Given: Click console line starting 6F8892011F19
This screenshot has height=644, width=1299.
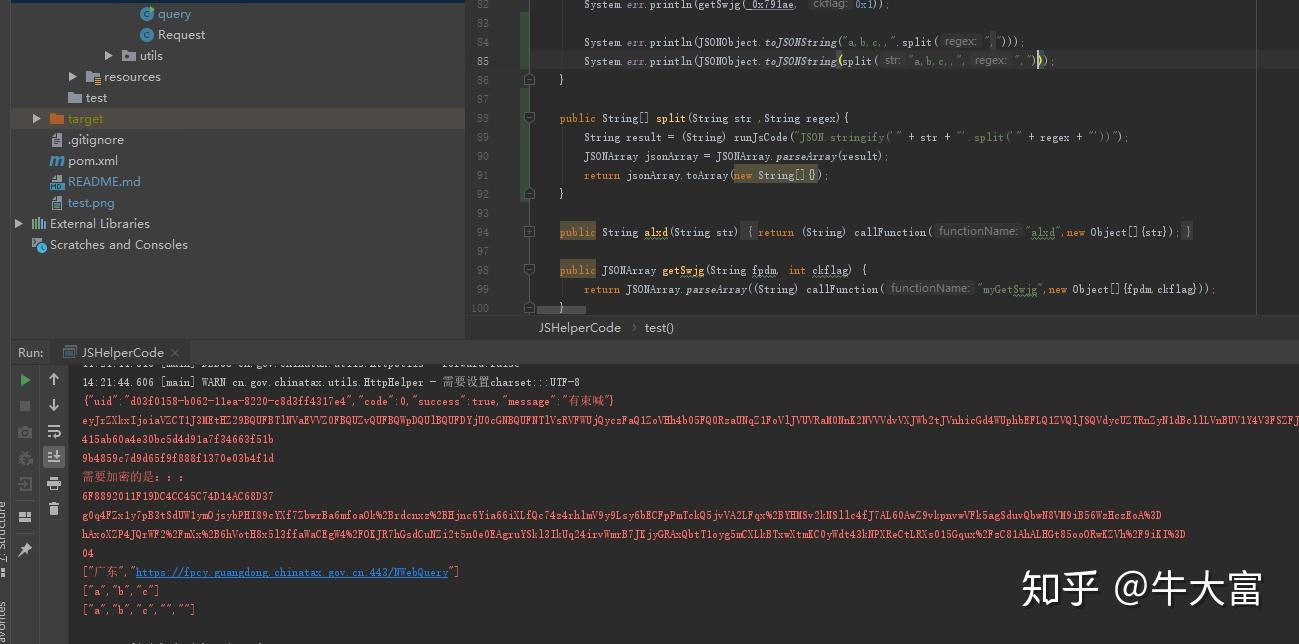Looking at the screenshot, I should 178,496.
